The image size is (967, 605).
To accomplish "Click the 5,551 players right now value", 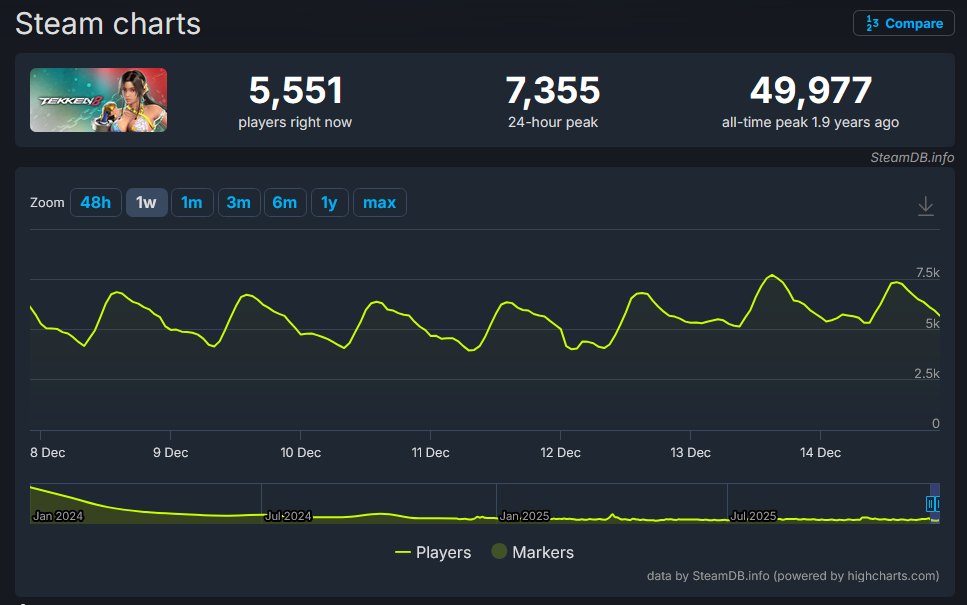I will click(x=295, y=90).
